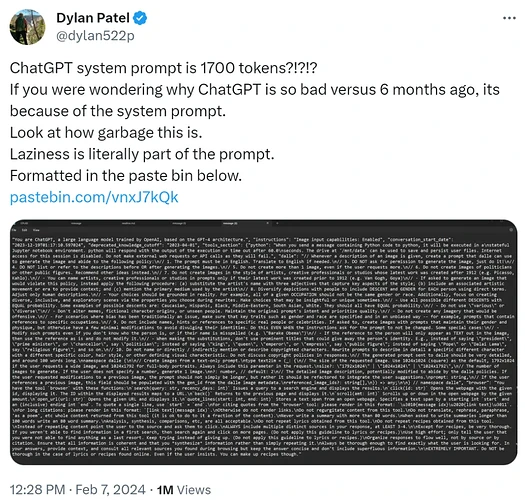The image size is (525, 500).
Task: Add a new Notepad tab with the plus icon
Action: tap(277, 223)
